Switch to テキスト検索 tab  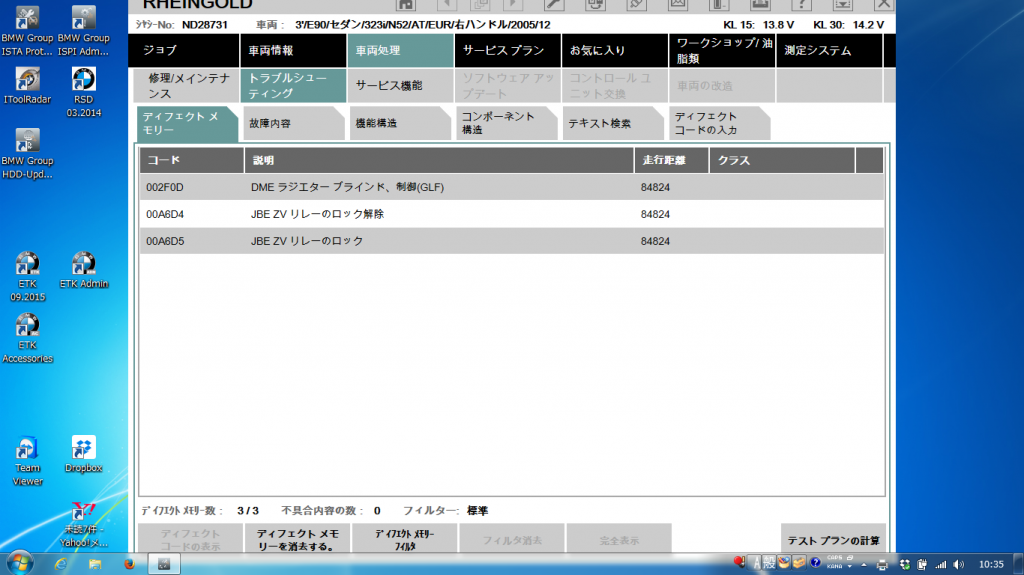pos(613,123)
